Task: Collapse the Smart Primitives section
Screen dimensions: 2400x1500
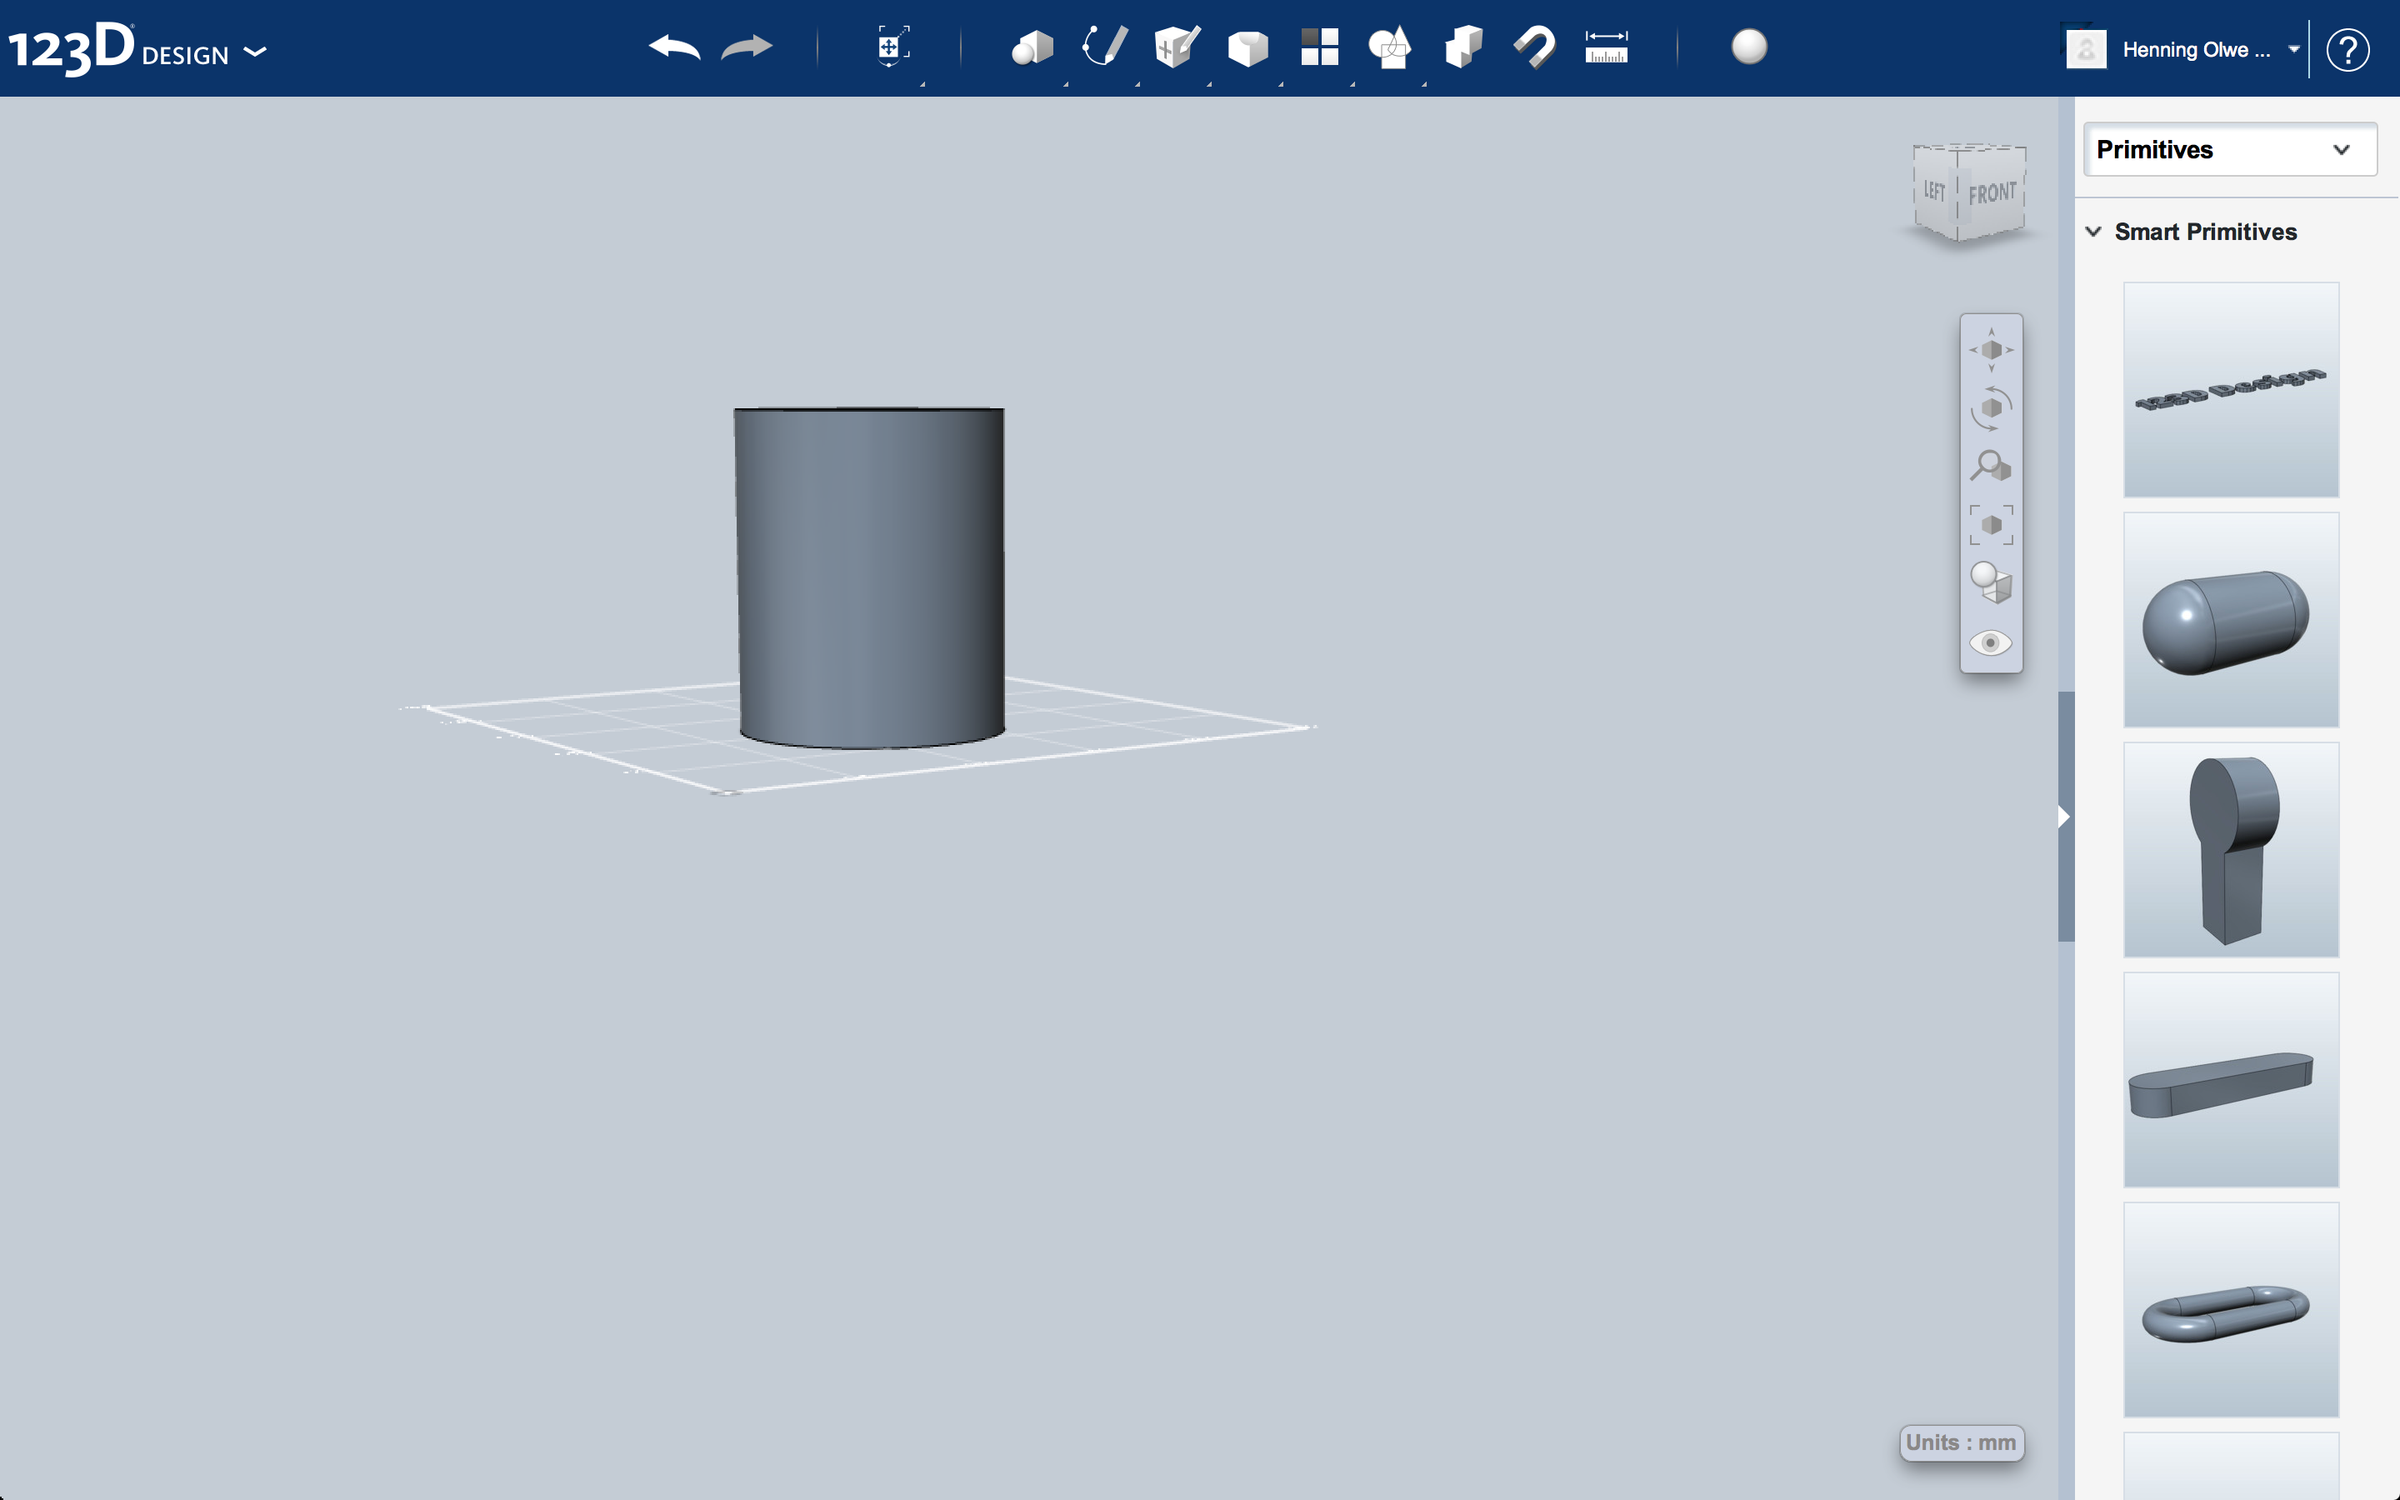Action: click(2093, 232)
